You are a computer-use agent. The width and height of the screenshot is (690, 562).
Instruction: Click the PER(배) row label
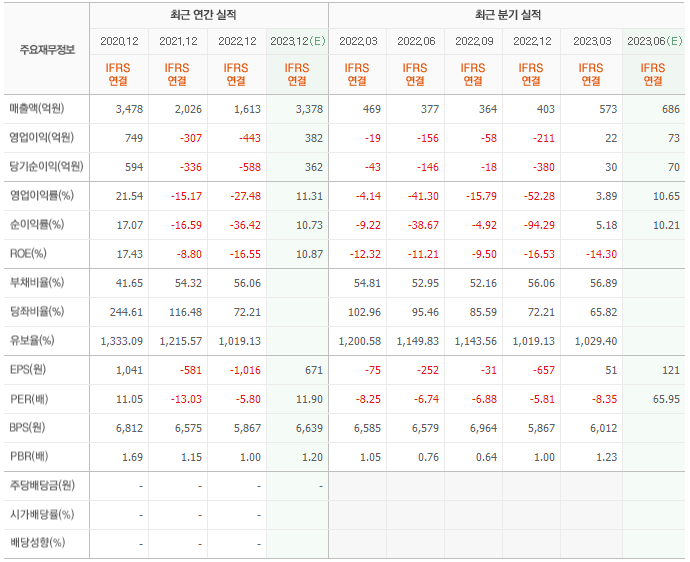tap(29, 399)
